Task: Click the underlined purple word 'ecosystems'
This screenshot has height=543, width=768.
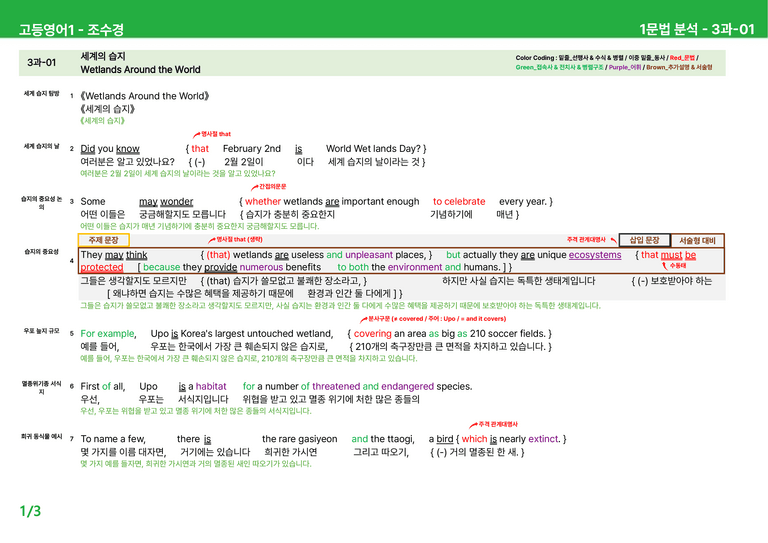Action: click(595, 255)
